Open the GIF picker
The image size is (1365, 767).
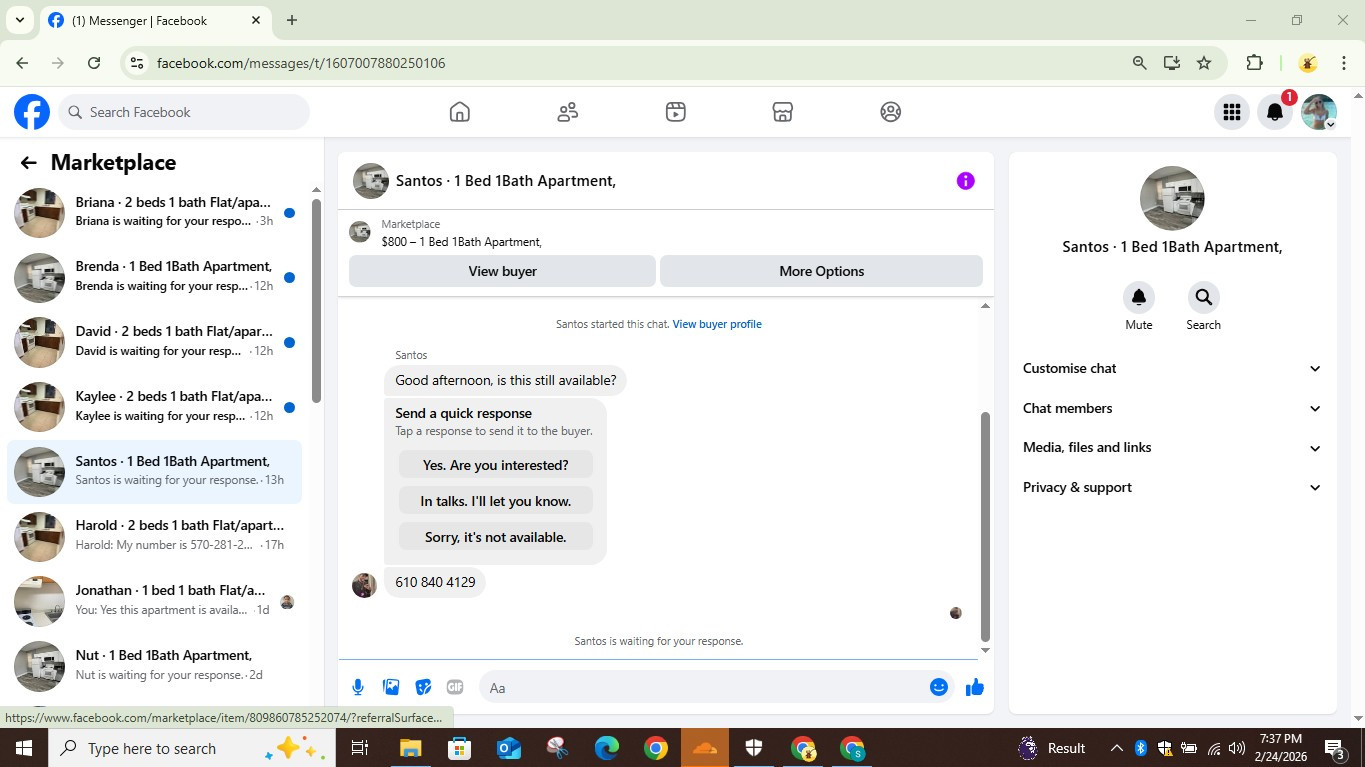click(455, 687)
